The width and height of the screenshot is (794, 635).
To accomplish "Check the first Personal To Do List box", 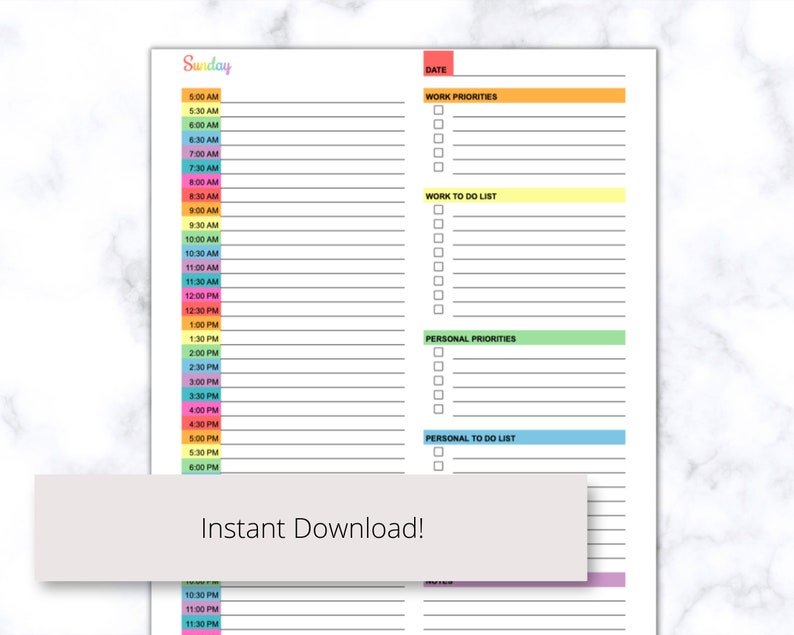I will tap(439, 452).
